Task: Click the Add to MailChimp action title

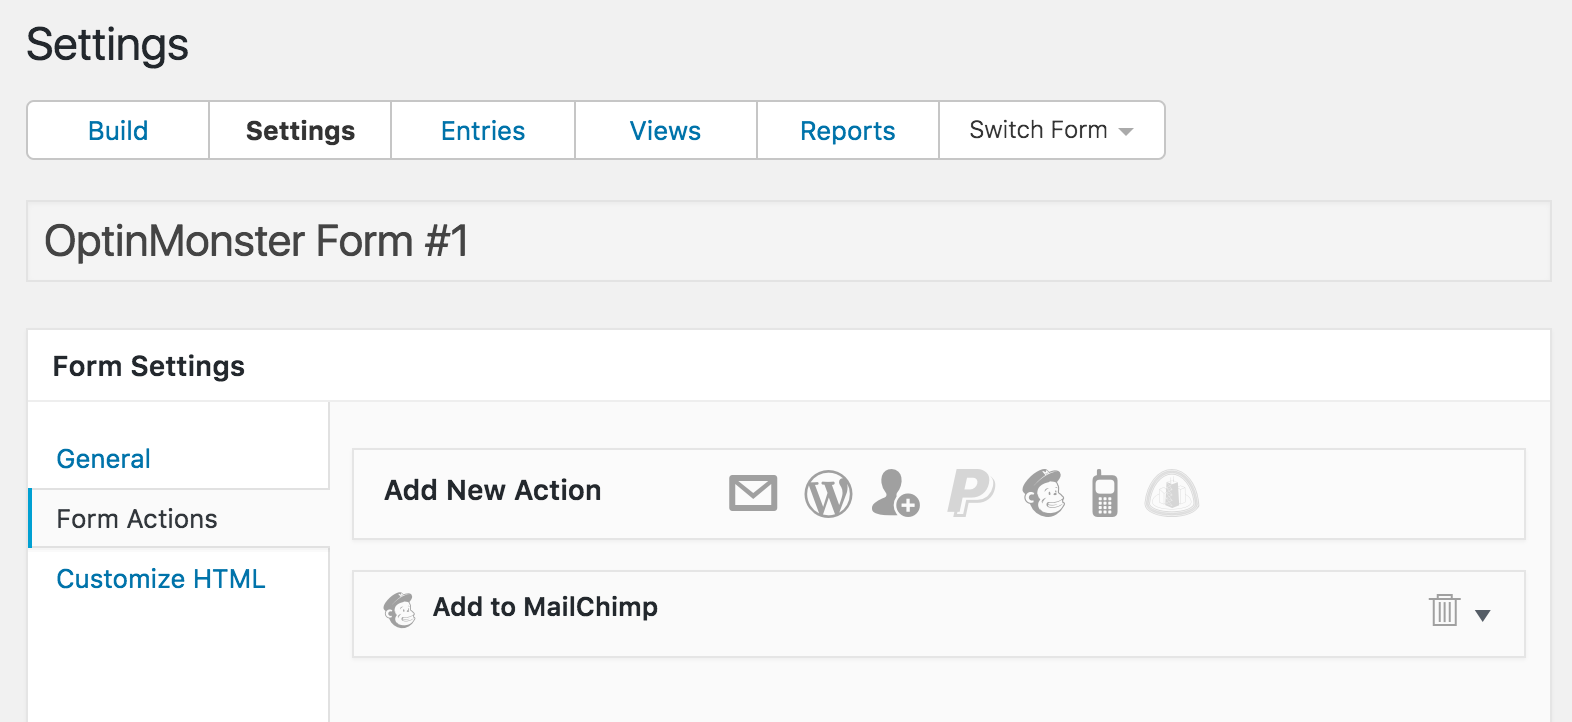Action: (x=545, y=607)
